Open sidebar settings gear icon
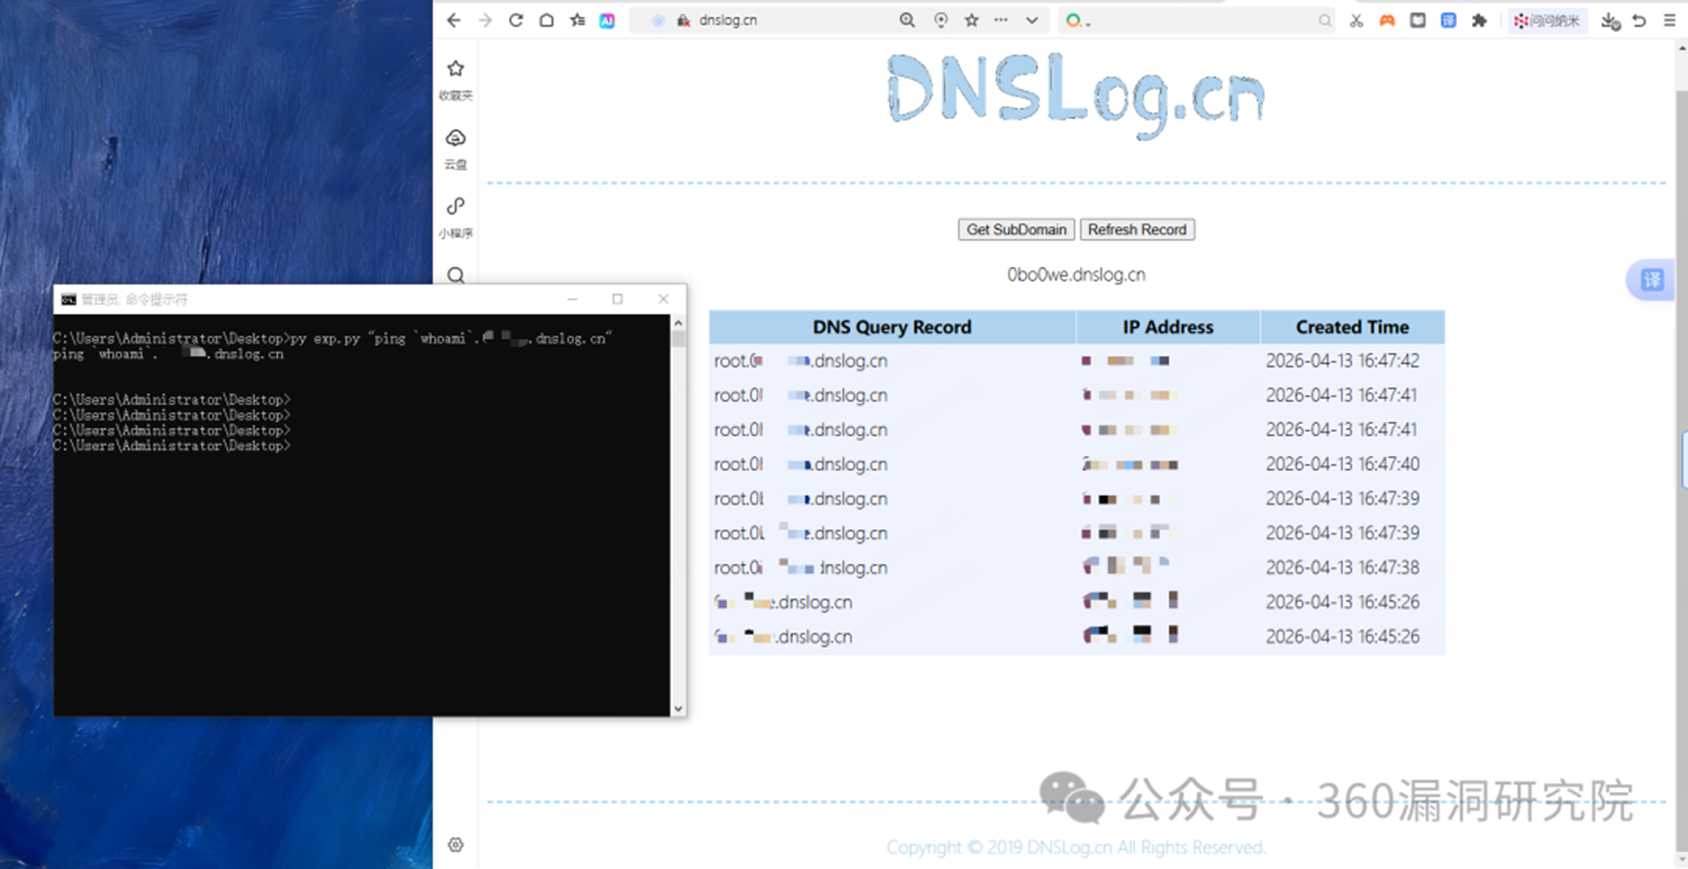Viewport: 1688px width, 869px height. point(456,845)
